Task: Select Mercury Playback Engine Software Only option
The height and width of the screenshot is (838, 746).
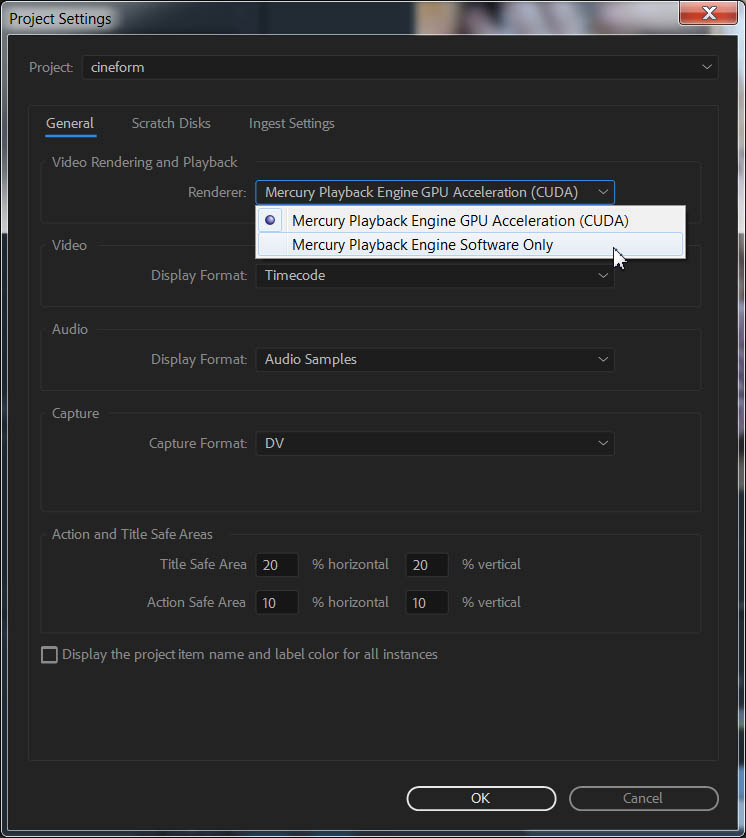Action: 470,245
